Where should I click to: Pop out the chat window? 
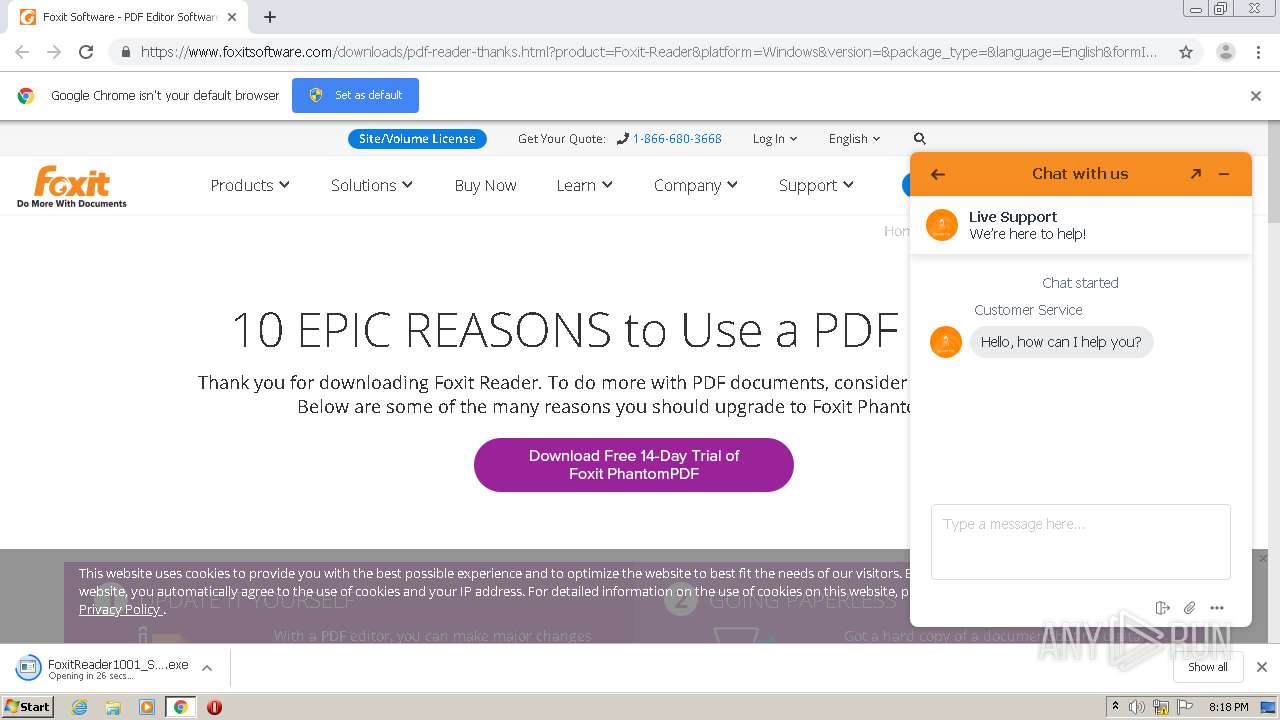point(1195,174)
